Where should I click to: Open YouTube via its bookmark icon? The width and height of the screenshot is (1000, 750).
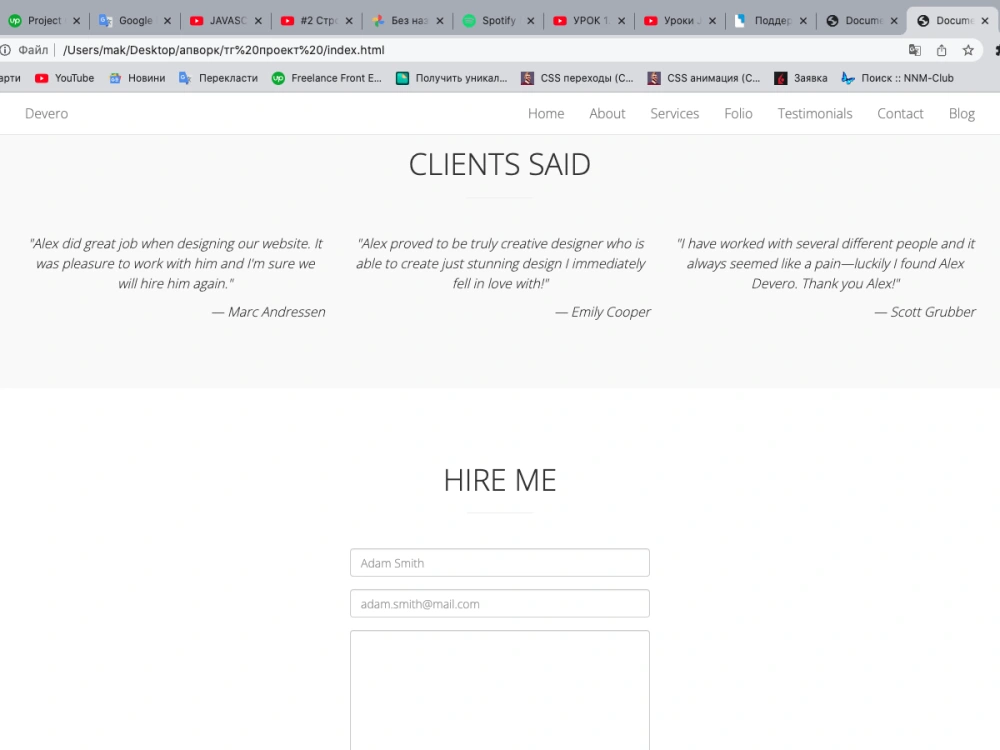[x=43, y=77]
